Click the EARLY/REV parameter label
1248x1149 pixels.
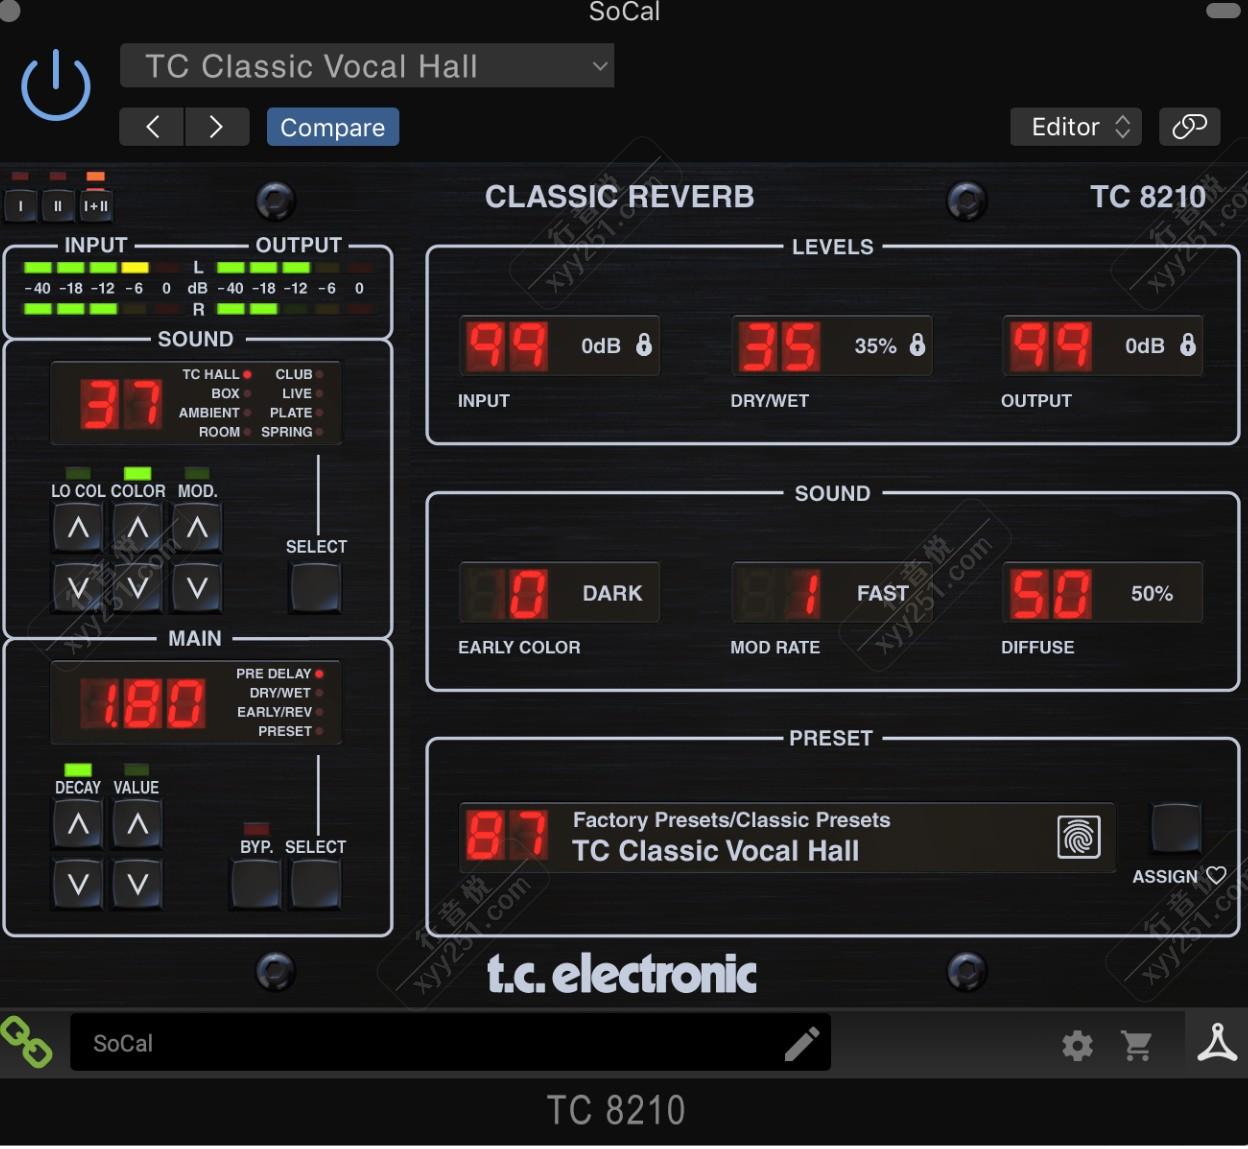tap(275, 711)
